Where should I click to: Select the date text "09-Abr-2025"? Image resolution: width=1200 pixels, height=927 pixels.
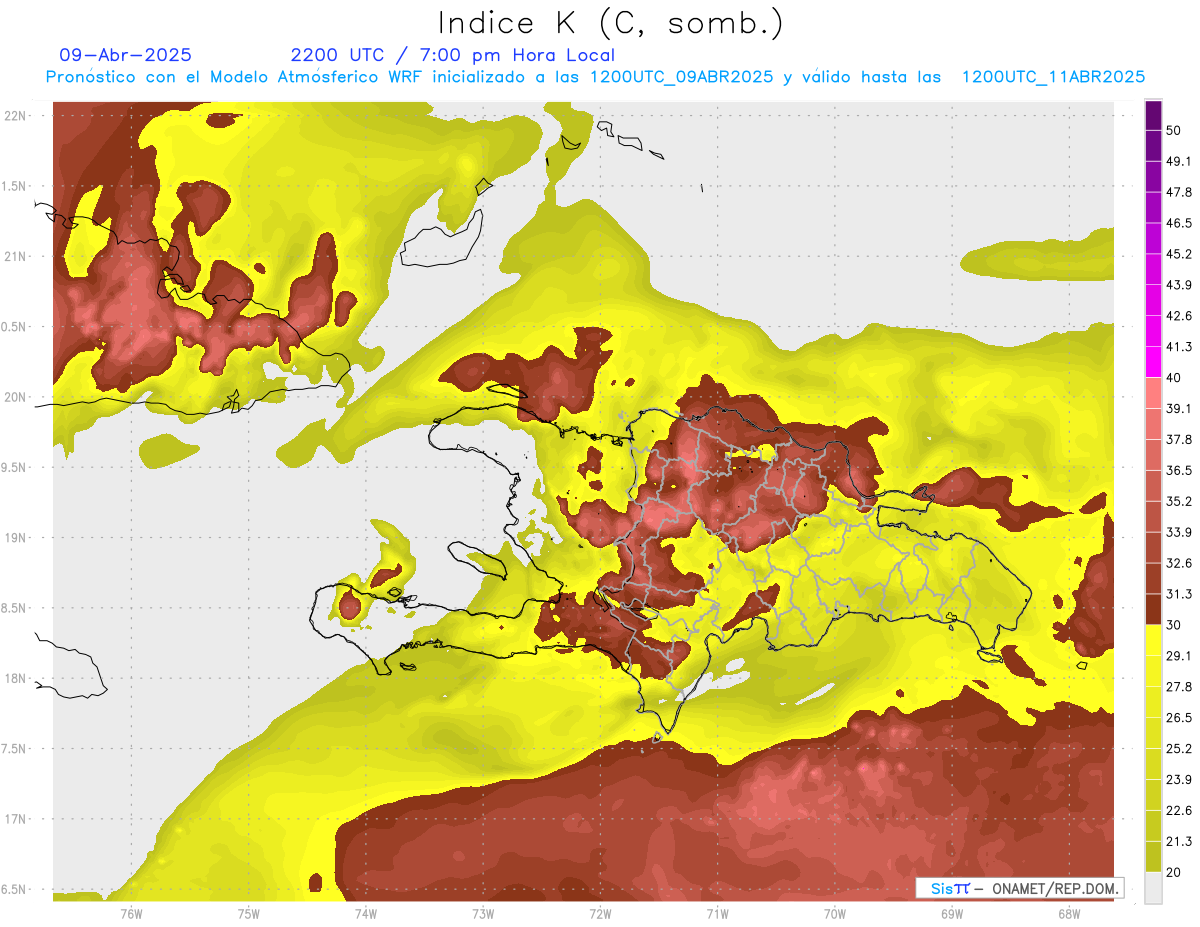click(125, 55)
